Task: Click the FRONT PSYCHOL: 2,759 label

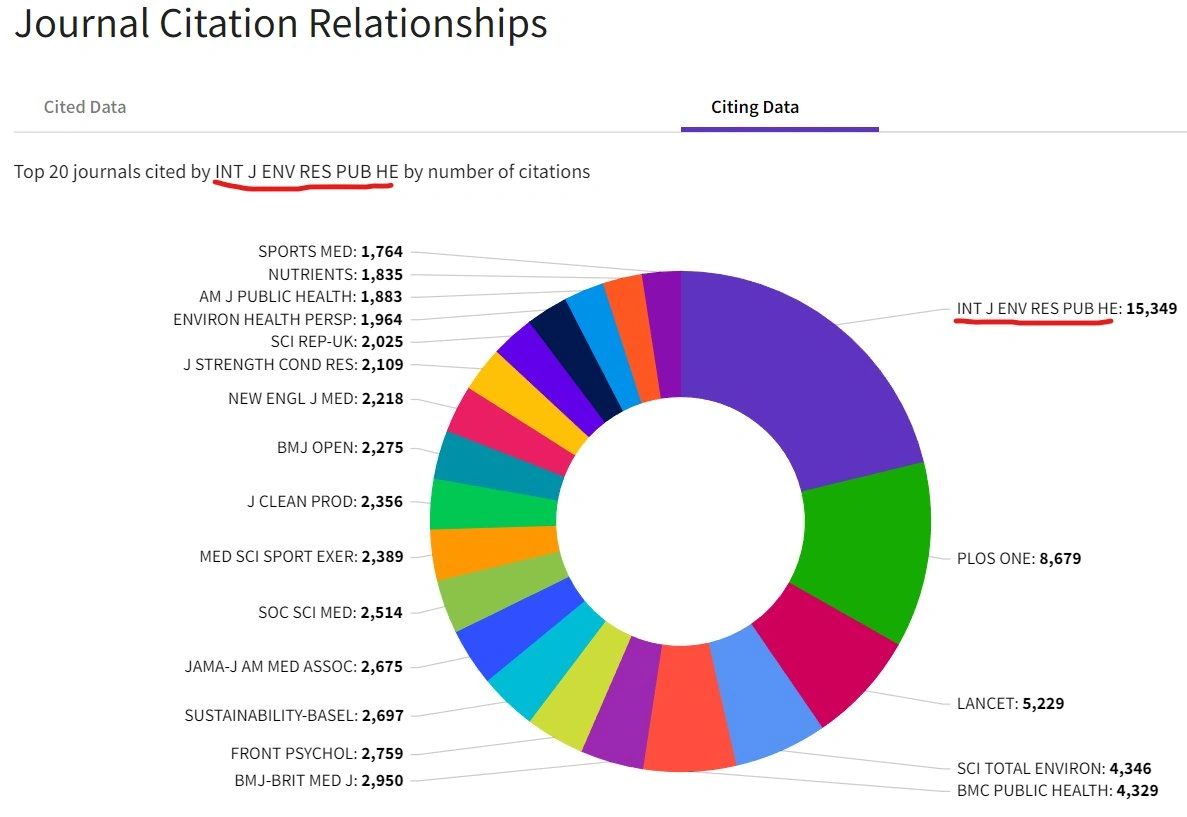Action: click(317, 754)
